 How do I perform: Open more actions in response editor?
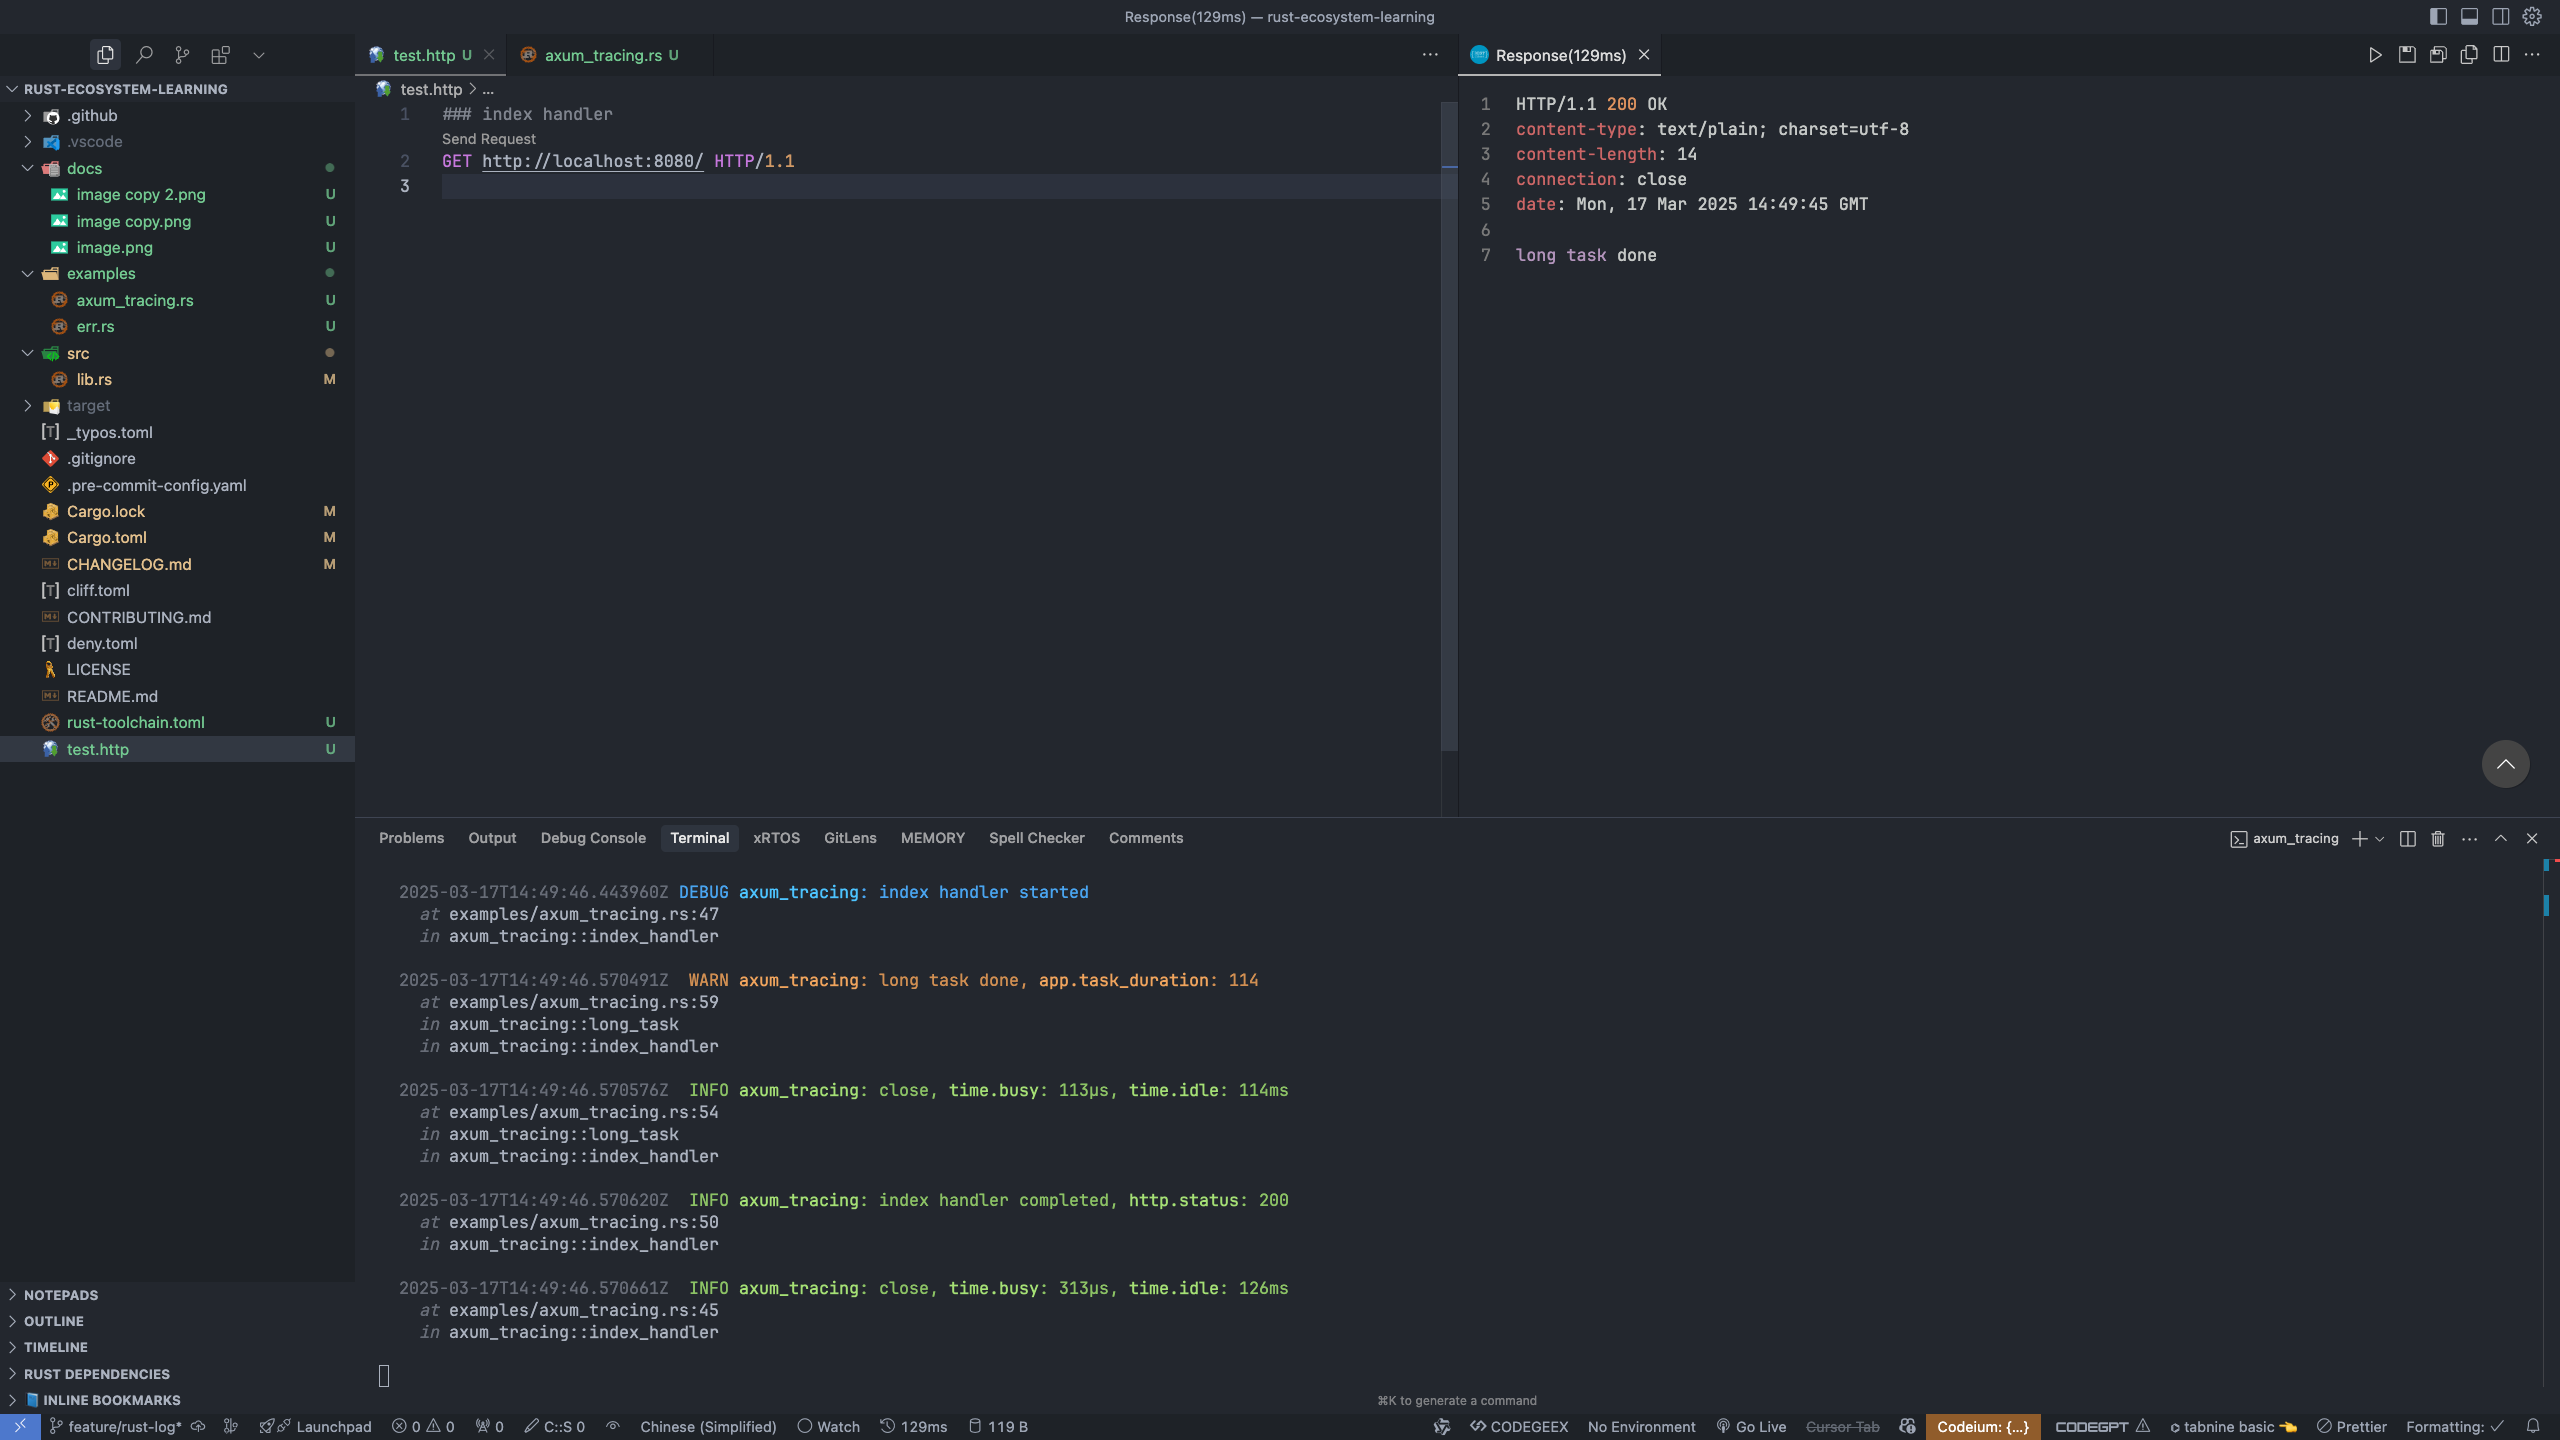point(2532,55)
